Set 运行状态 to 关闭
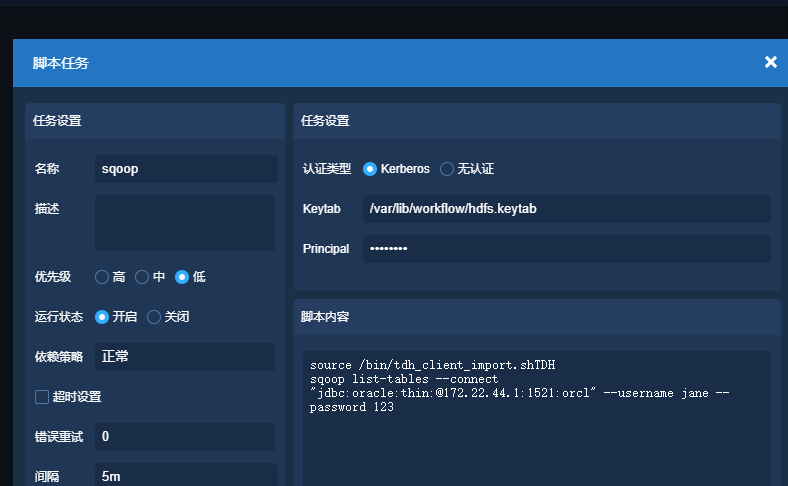 coord(154,317)
